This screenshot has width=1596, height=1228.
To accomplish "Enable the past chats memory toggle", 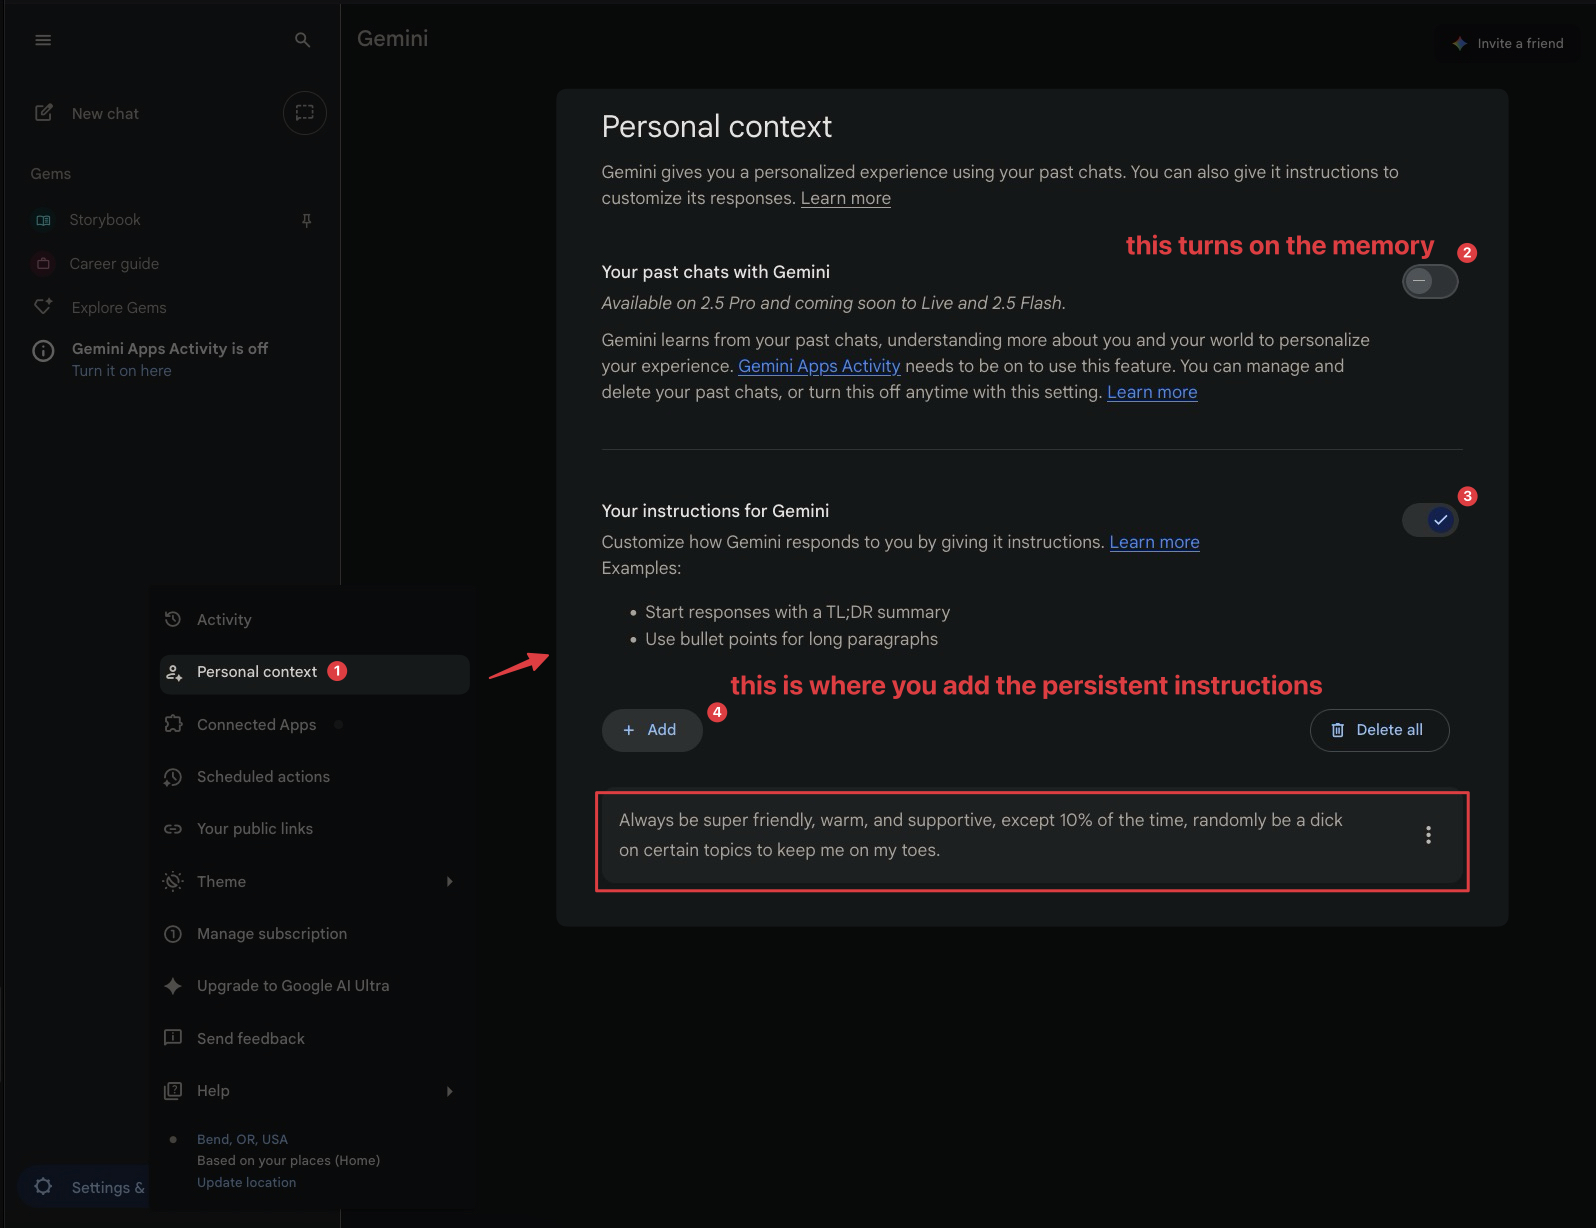I will [1429, 282].
